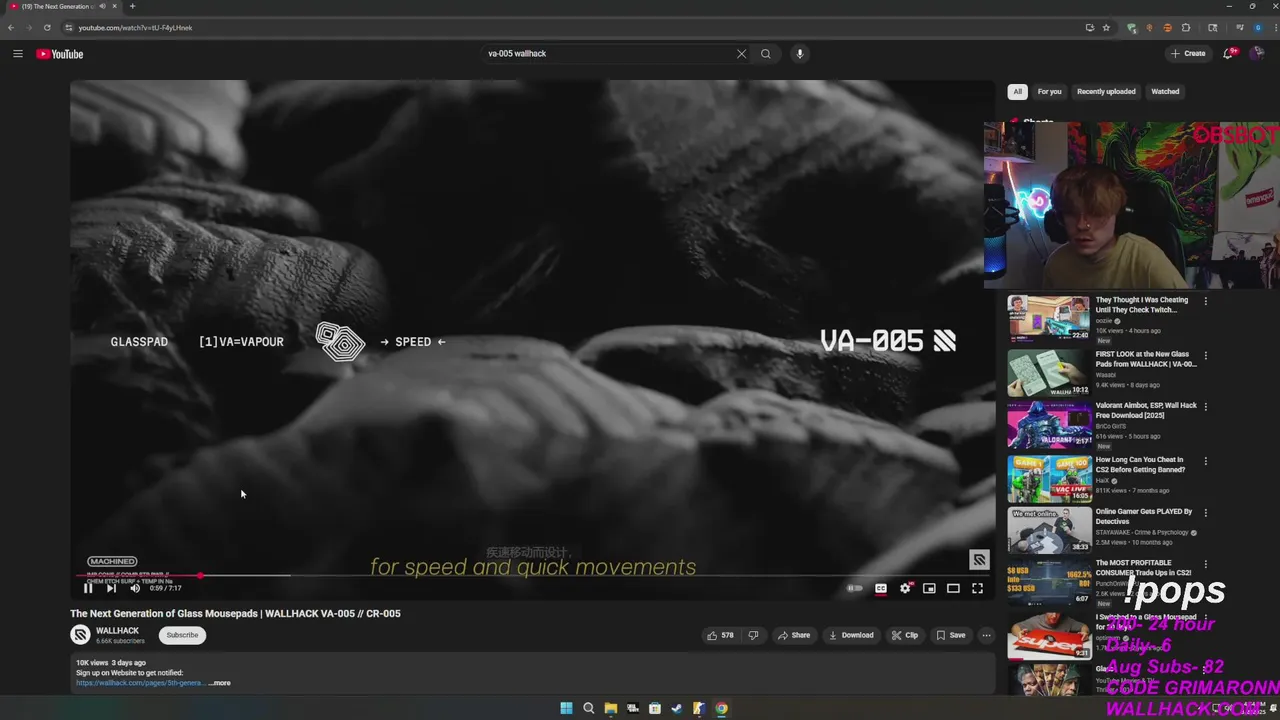Click the WALLHACK channel watermark in player
This screenshot has width=1280, height=720.
[979, 560]
